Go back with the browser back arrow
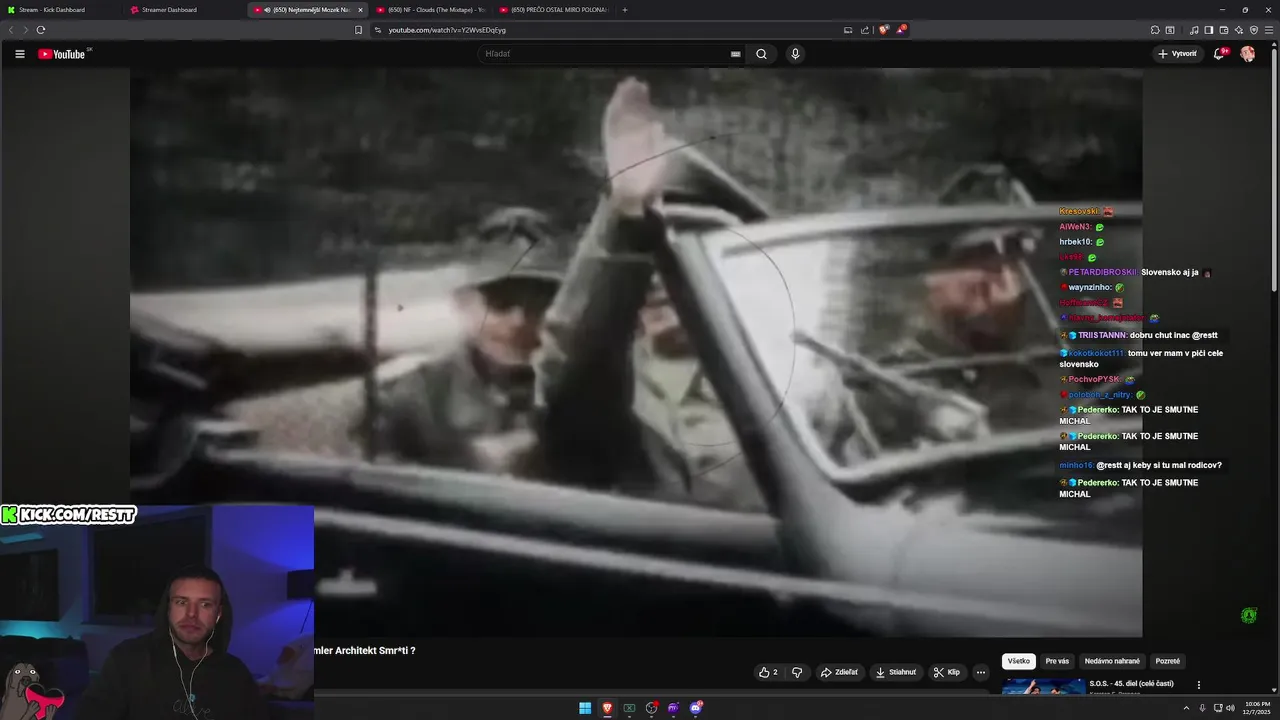Viewport: 1280px width, 720px height. pyautogui.click(x=11, y=30)
